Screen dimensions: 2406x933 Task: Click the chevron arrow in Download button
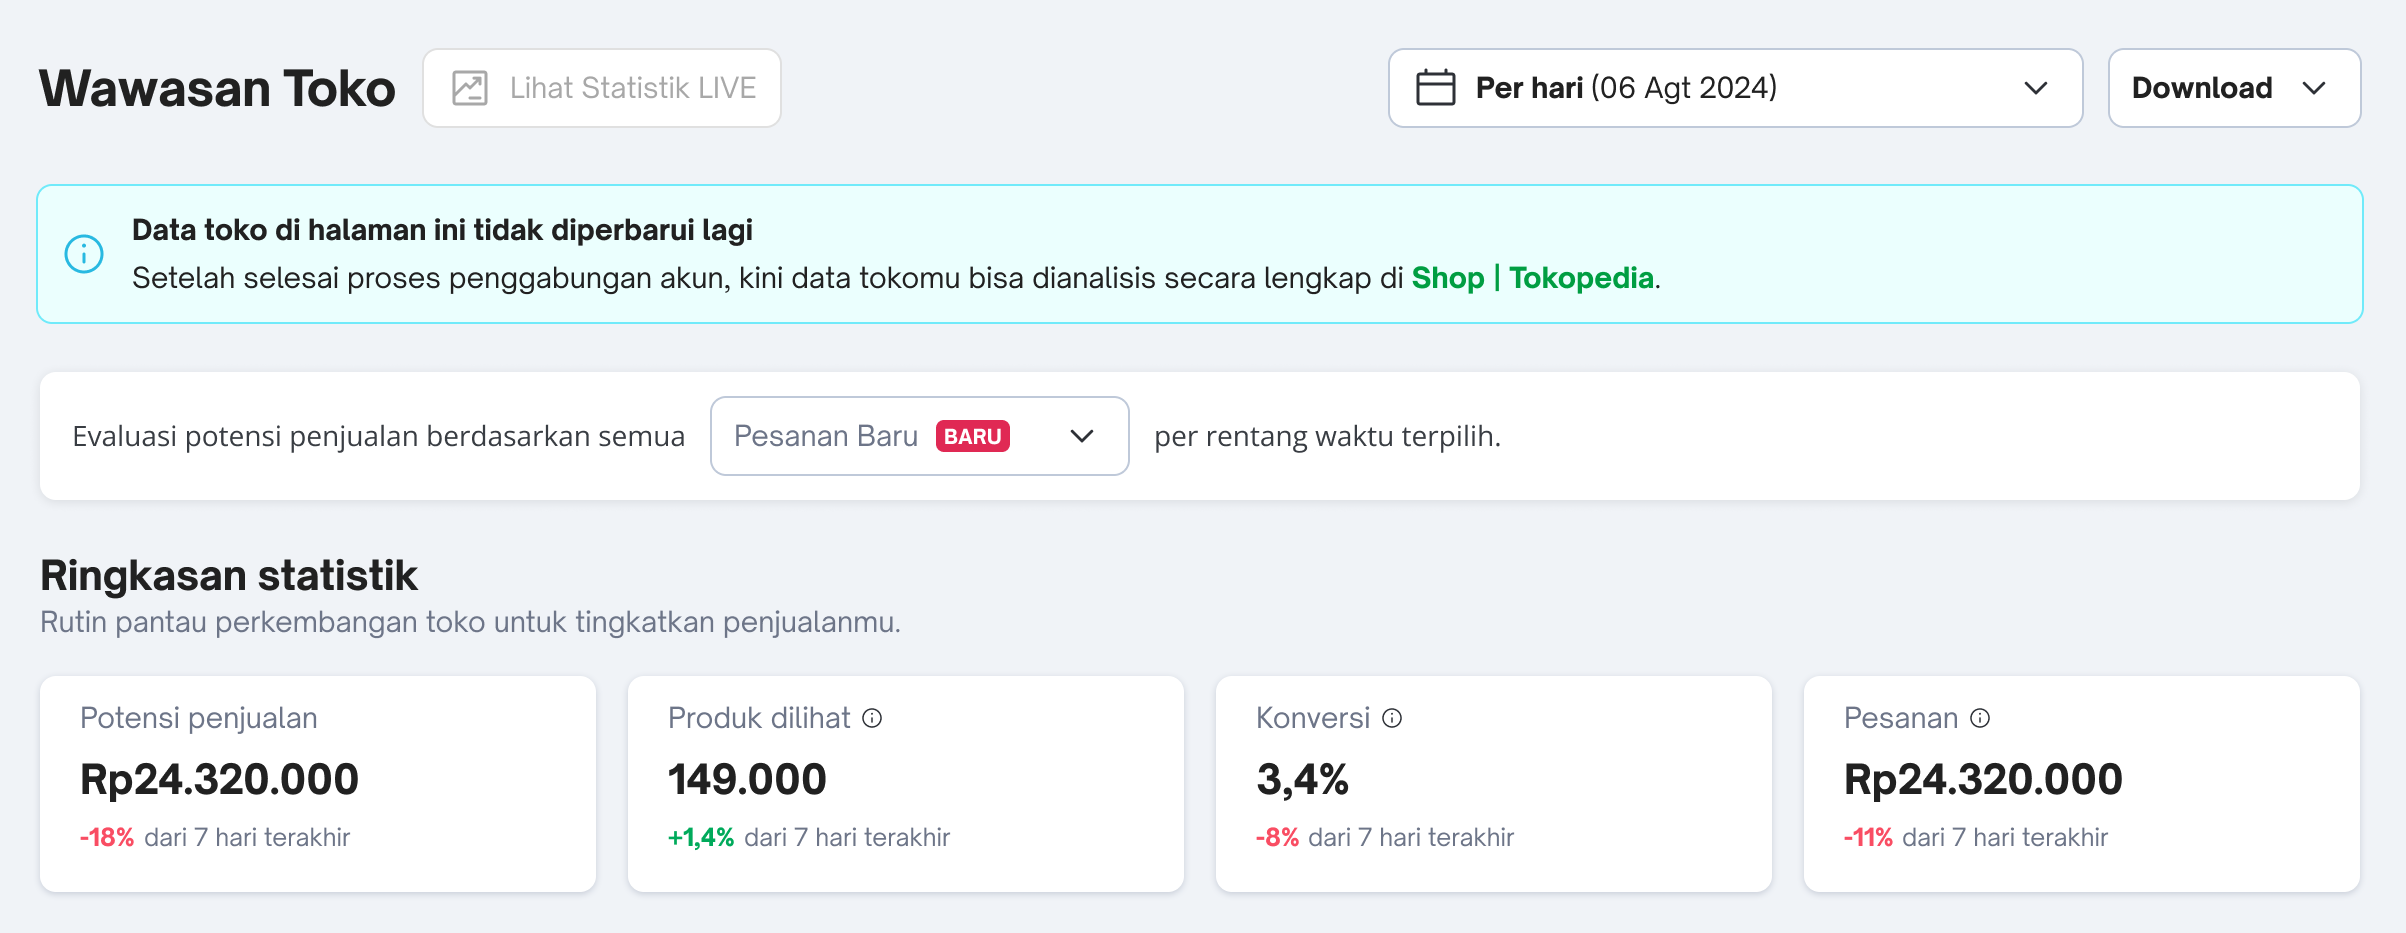coord(2314,88)
